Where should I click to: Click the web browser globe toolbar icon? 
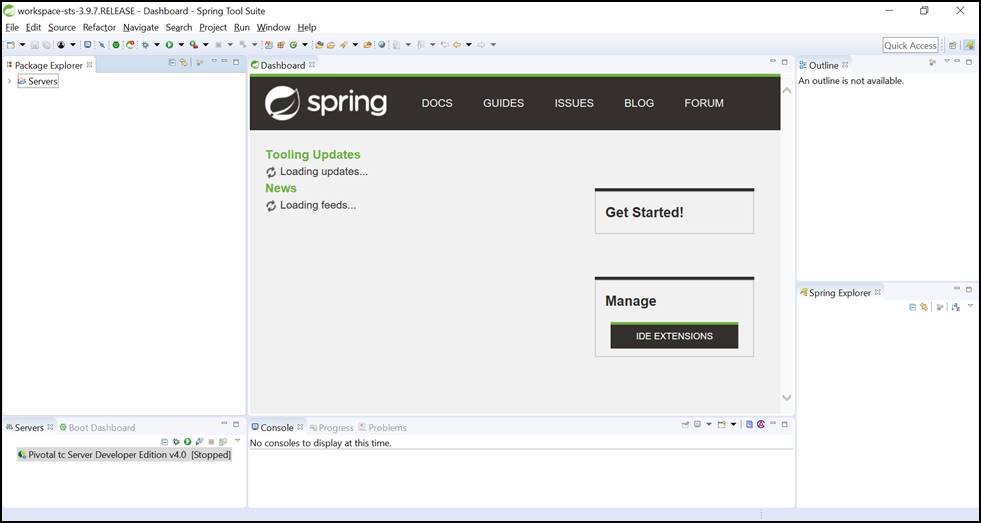click(382, 45)
